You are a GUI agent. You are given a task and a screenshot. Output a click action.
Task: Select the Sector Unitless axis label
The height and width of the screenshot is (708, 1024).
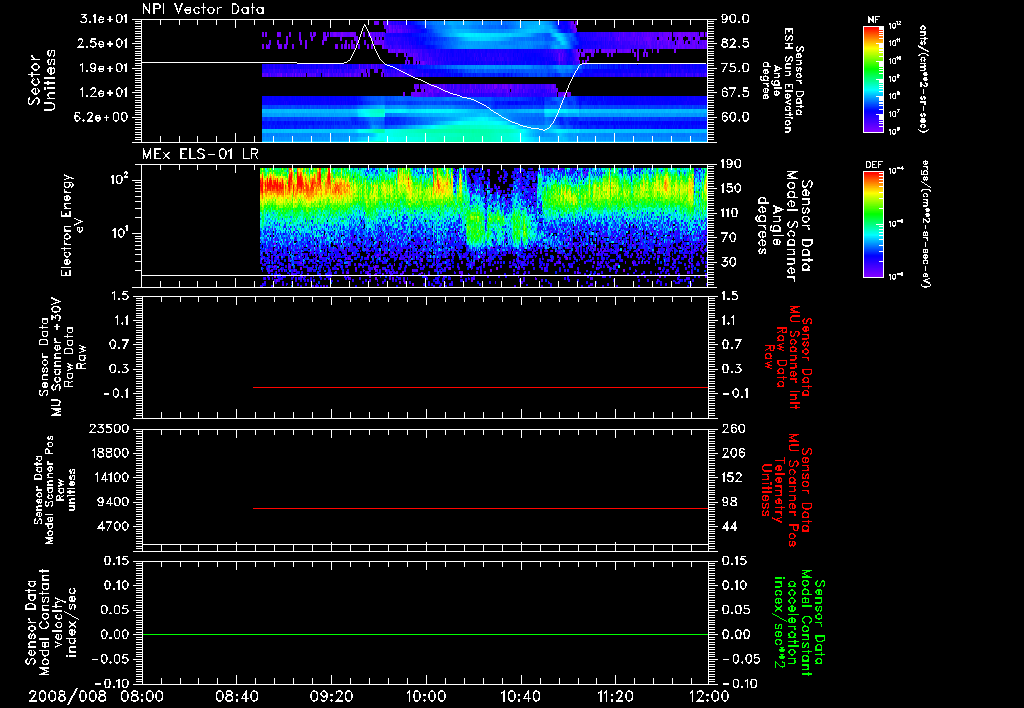[x=42, y=80]
